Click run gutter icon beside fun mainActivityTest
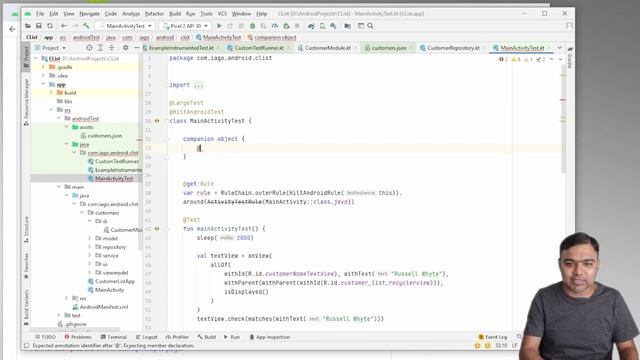The image size is (640, 360). pos(157,229)
